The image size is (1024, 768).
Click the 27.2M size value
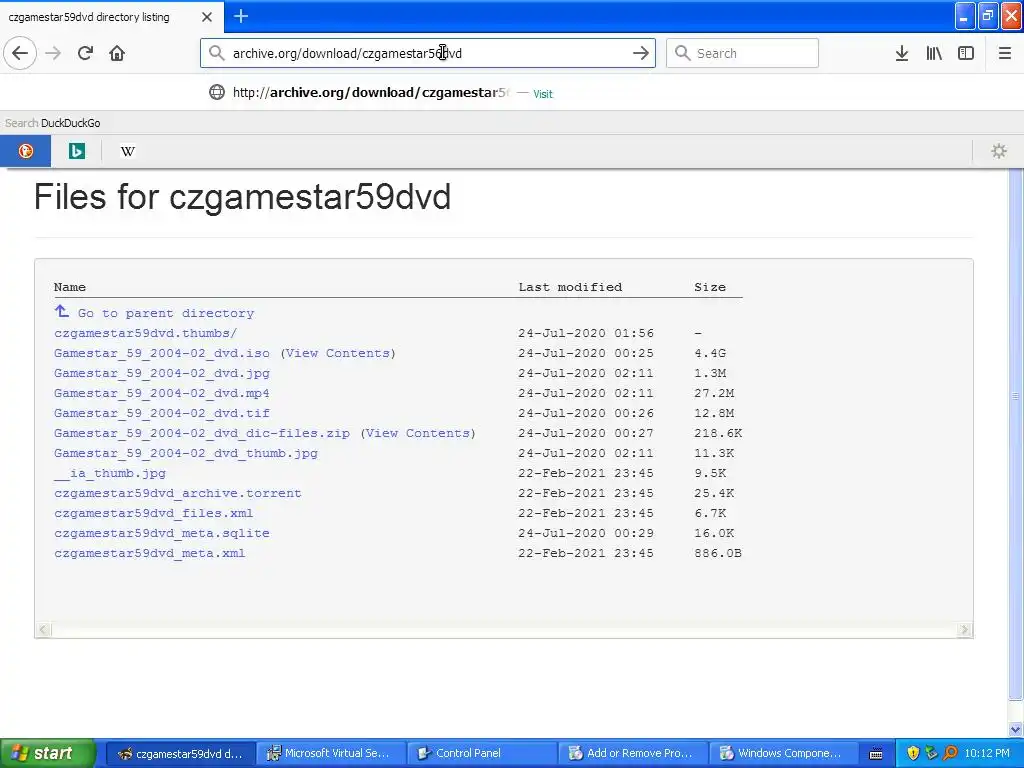pyautogui.click(x=714, y=393)
